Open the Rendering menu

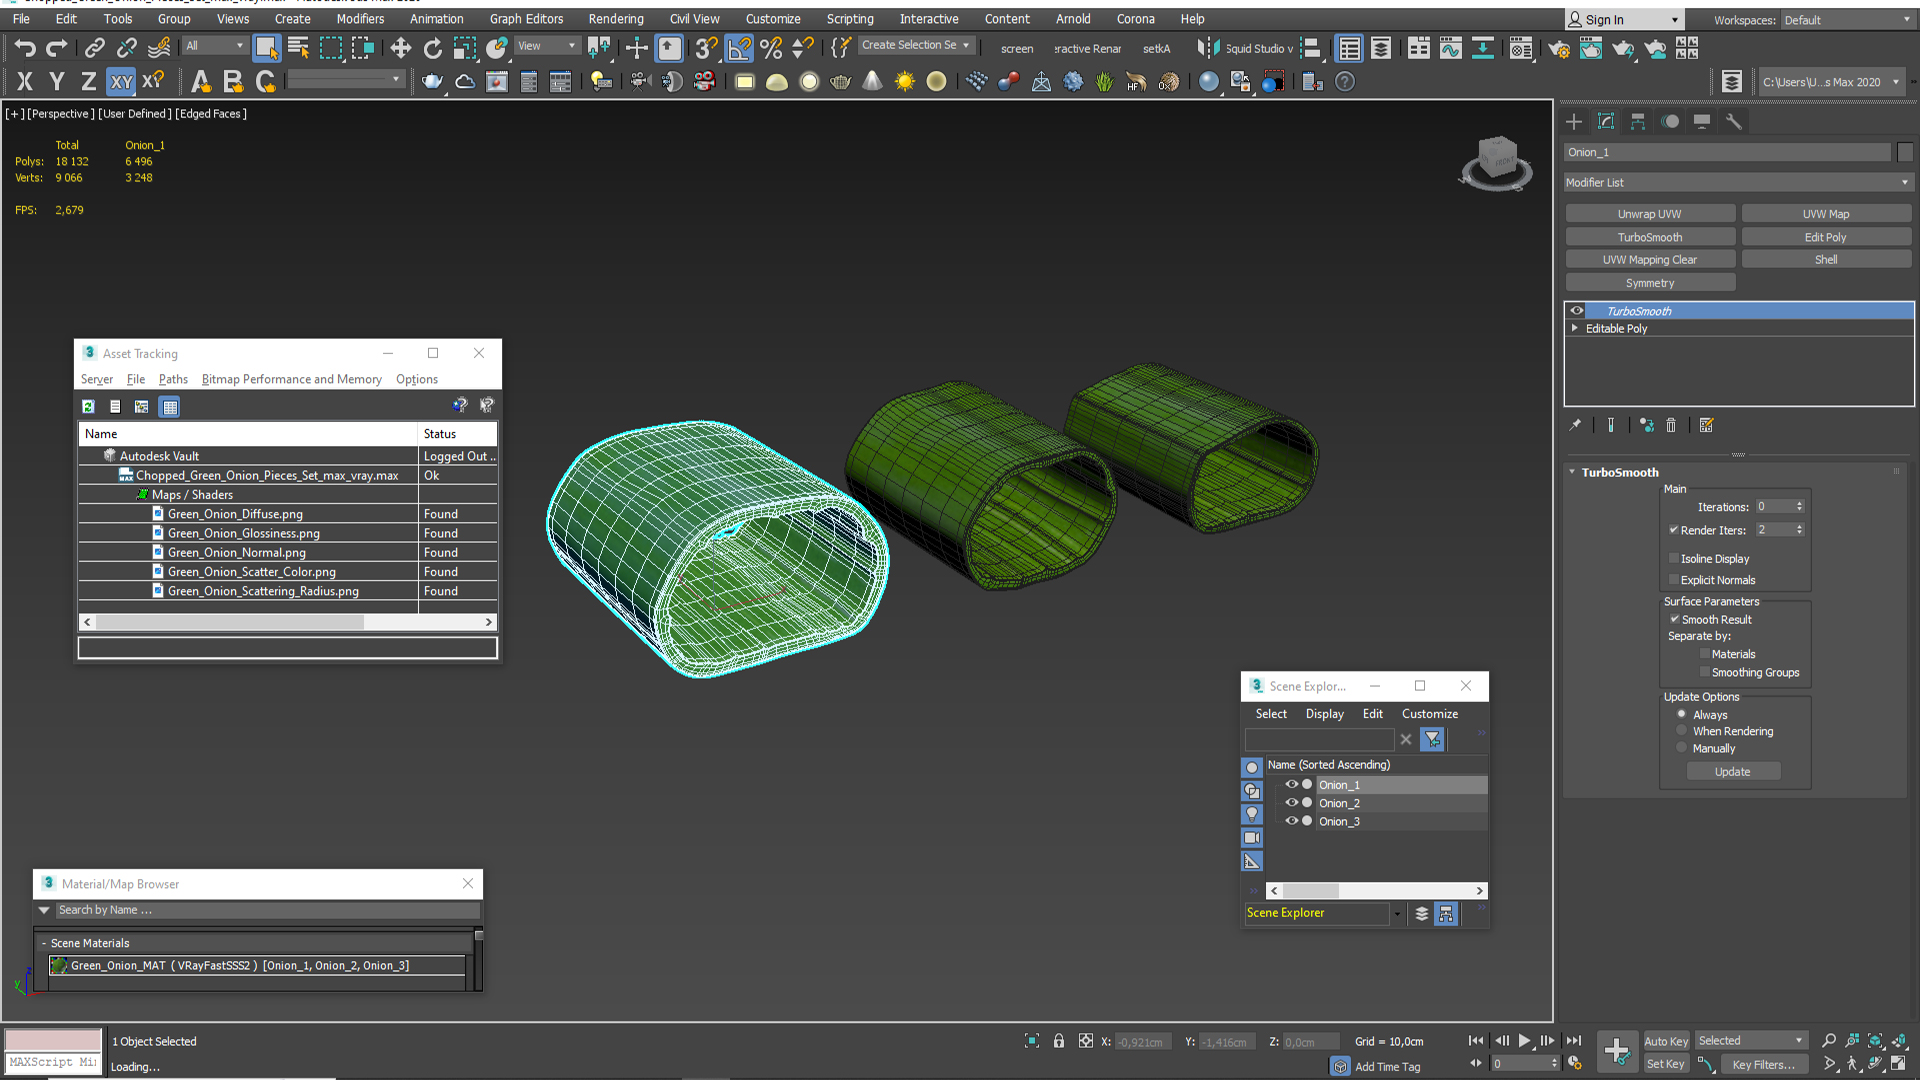tap(616, 19)
